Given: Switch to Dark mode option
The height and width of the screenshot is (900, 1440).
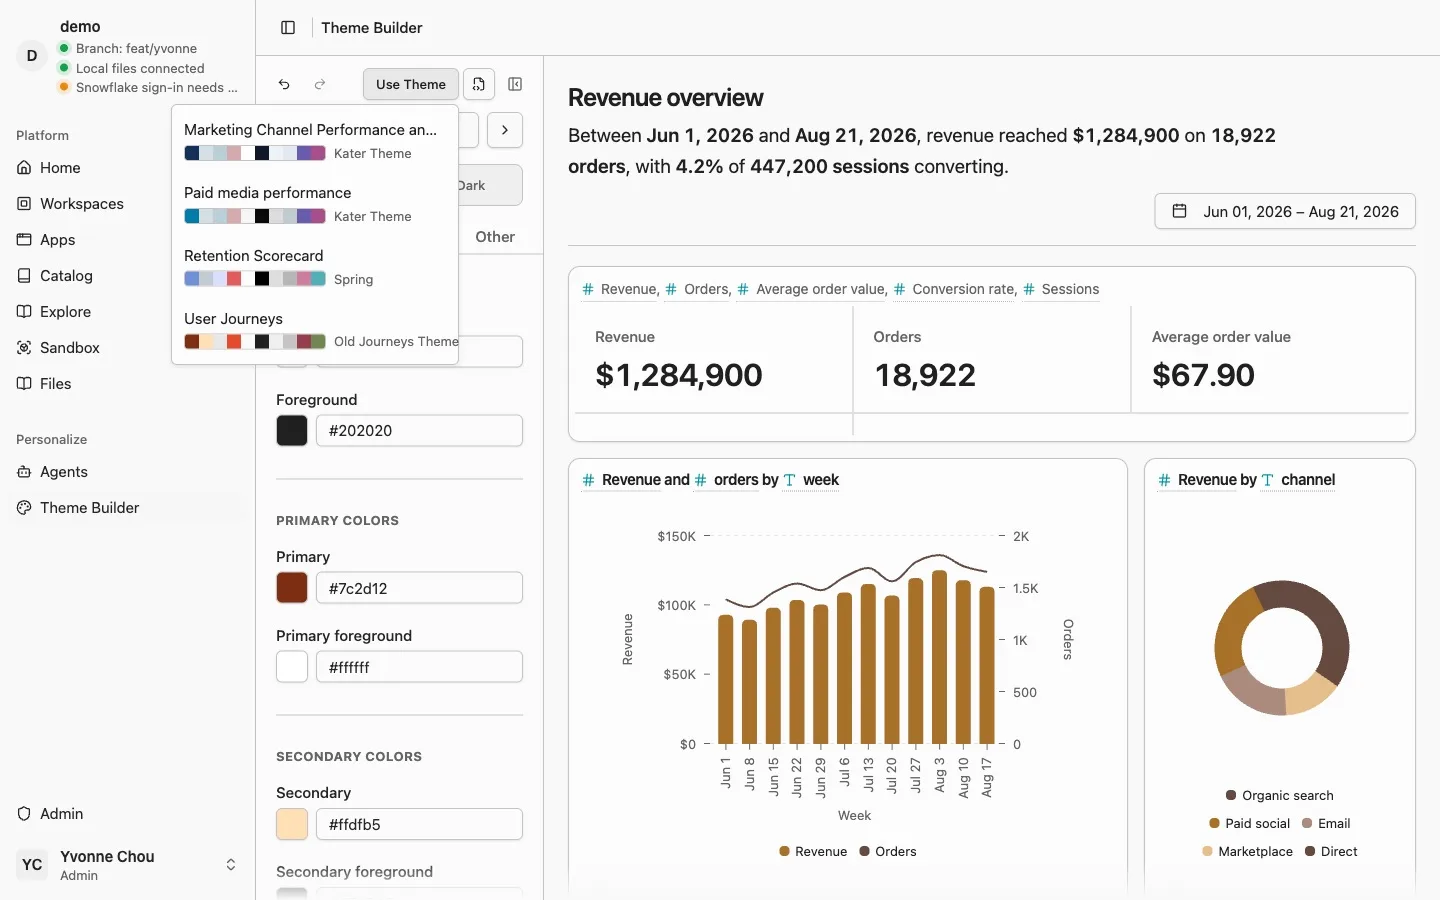Looking at the screenshot, I should 490,185.
